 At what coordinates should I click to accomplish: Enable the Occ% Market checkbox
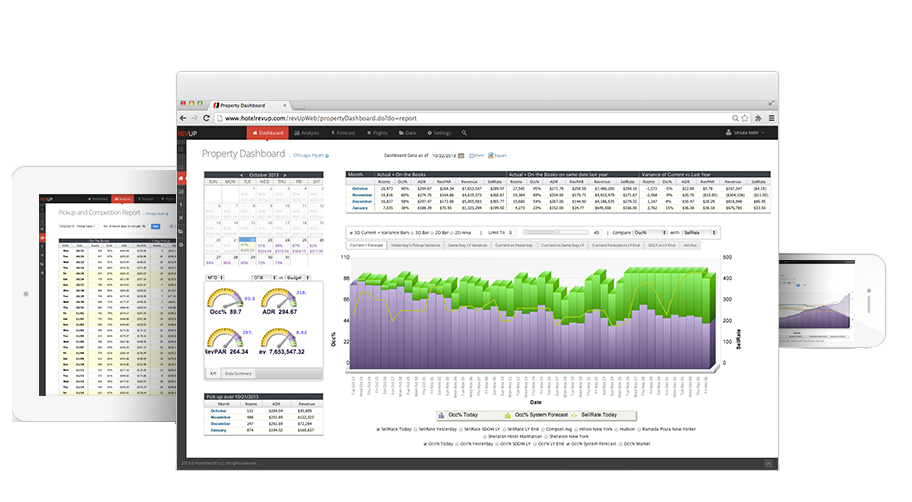click(x=621, y=444)
